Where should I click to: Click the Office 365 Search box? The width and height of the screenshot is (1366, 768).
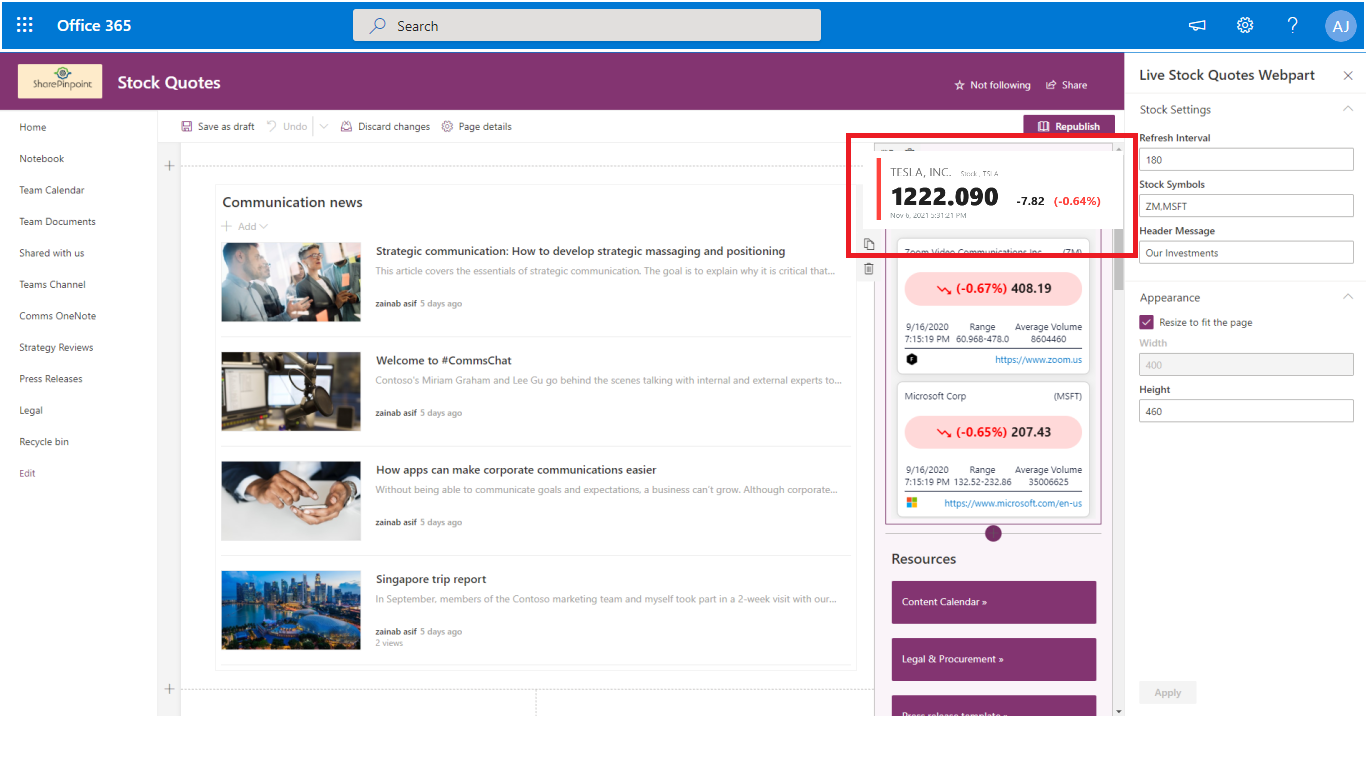tap(587, 26)
